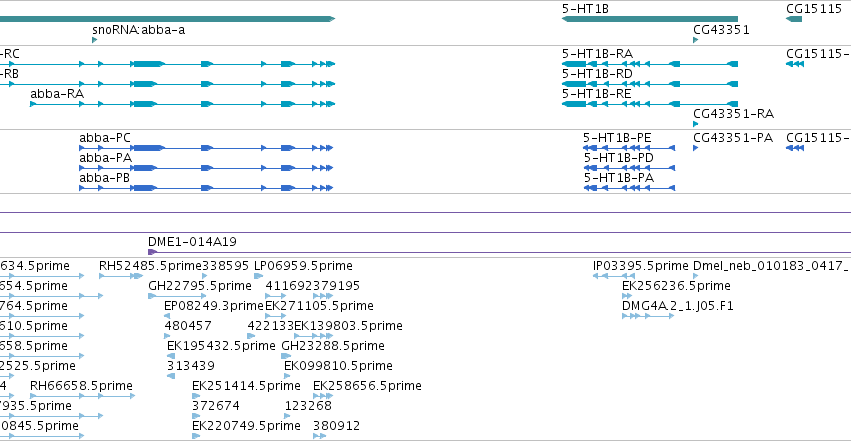Select the CG15115 gene feature
851x441 pixels.
point(793,19)
